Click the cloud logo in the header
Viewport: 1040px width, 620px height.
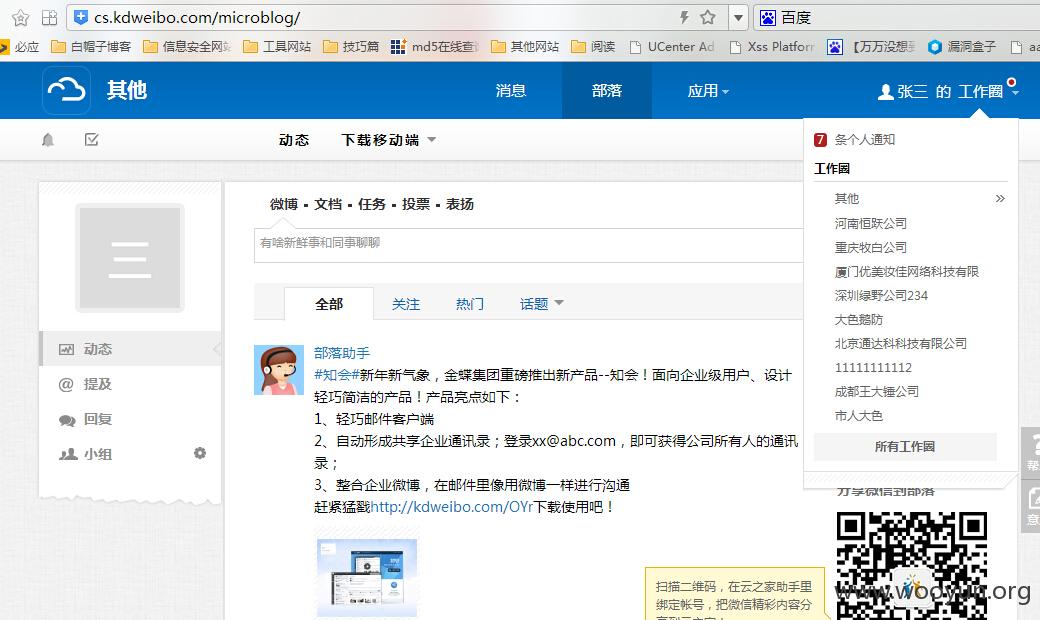[66, 90]
